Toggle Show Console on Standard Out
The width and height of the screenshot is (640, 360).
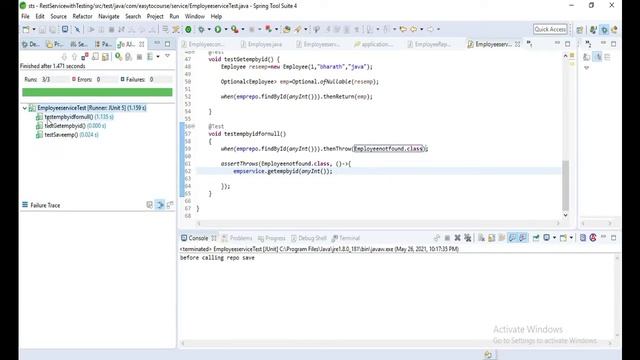tap(512, 238)
